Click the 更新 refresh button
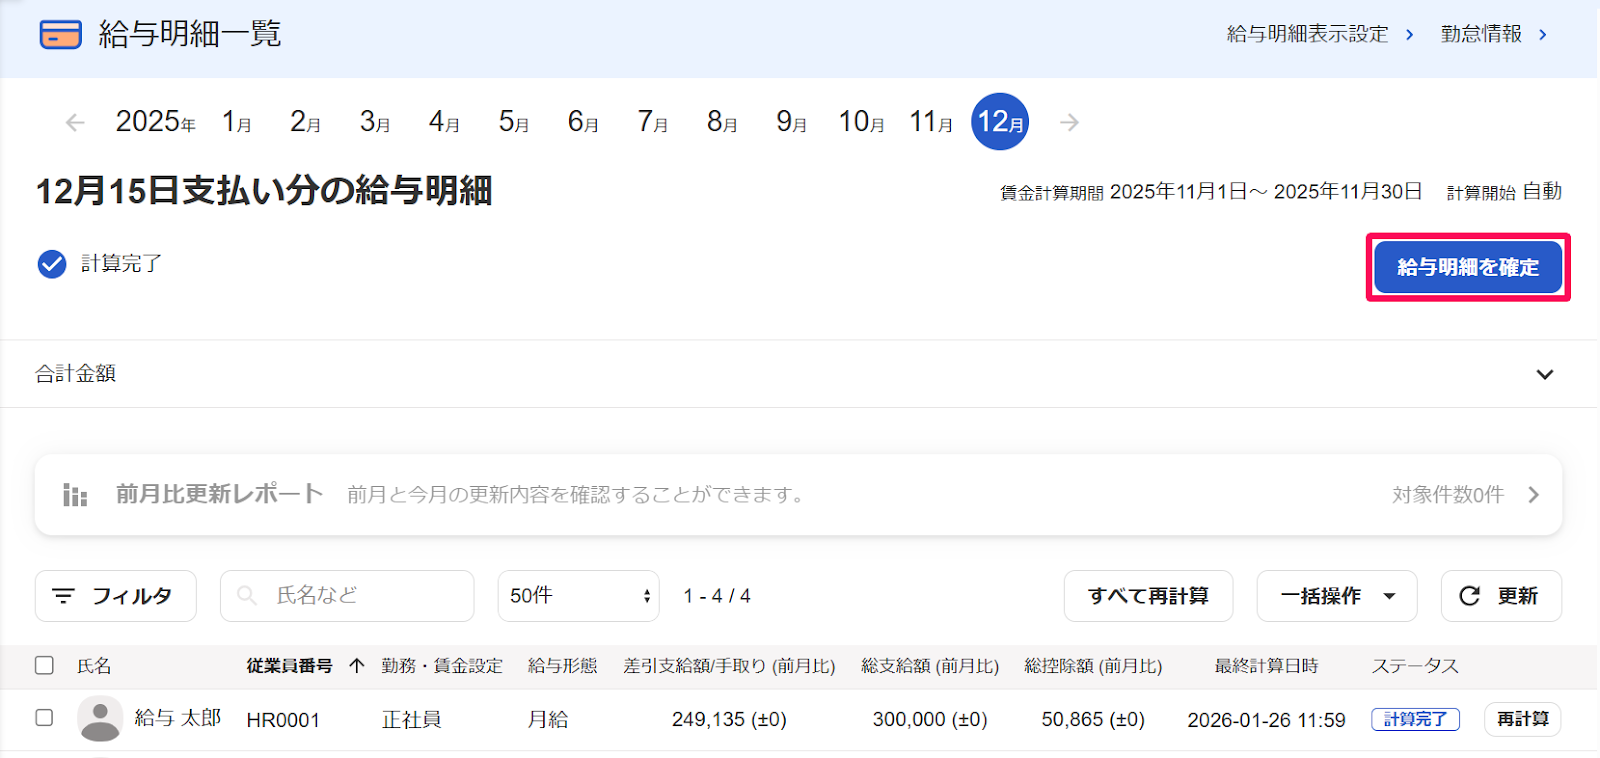Viewport: 1600px width, 758px height. (x=1501, y=596)
